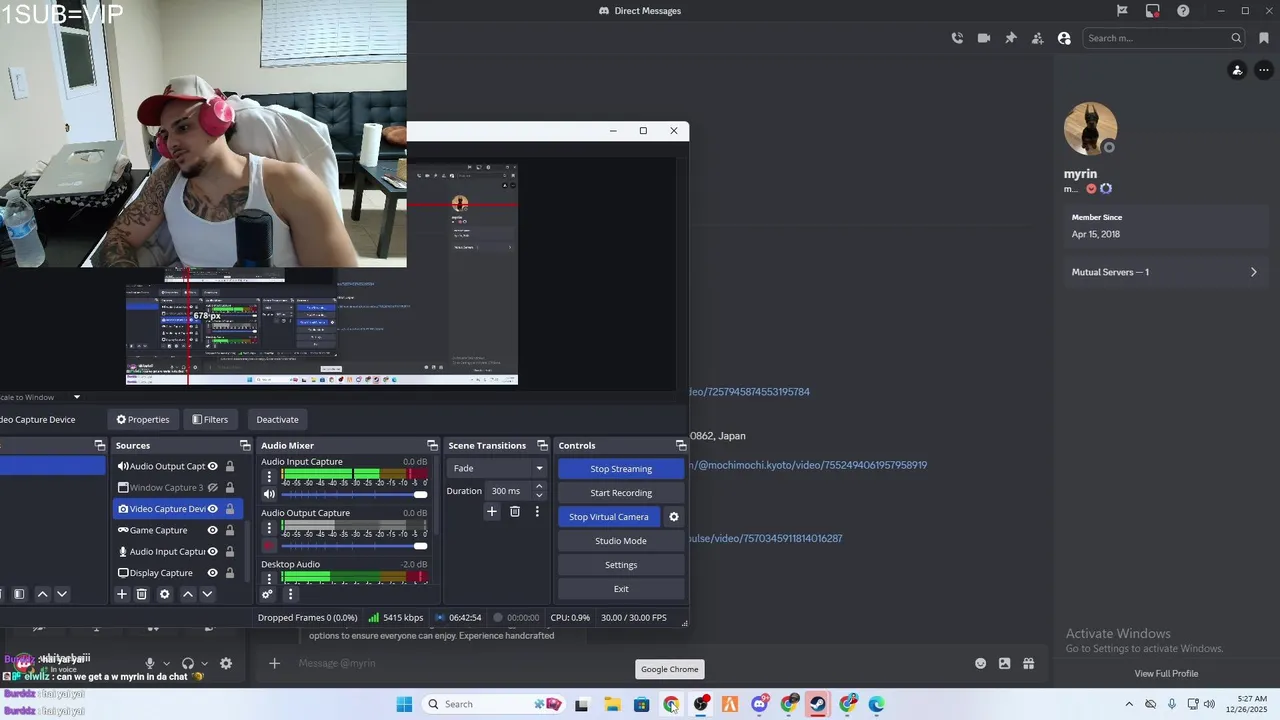Screen dimensions: 1280x720
Task: Stop the OBS virtual camera
Action: (x=609, y=517)
